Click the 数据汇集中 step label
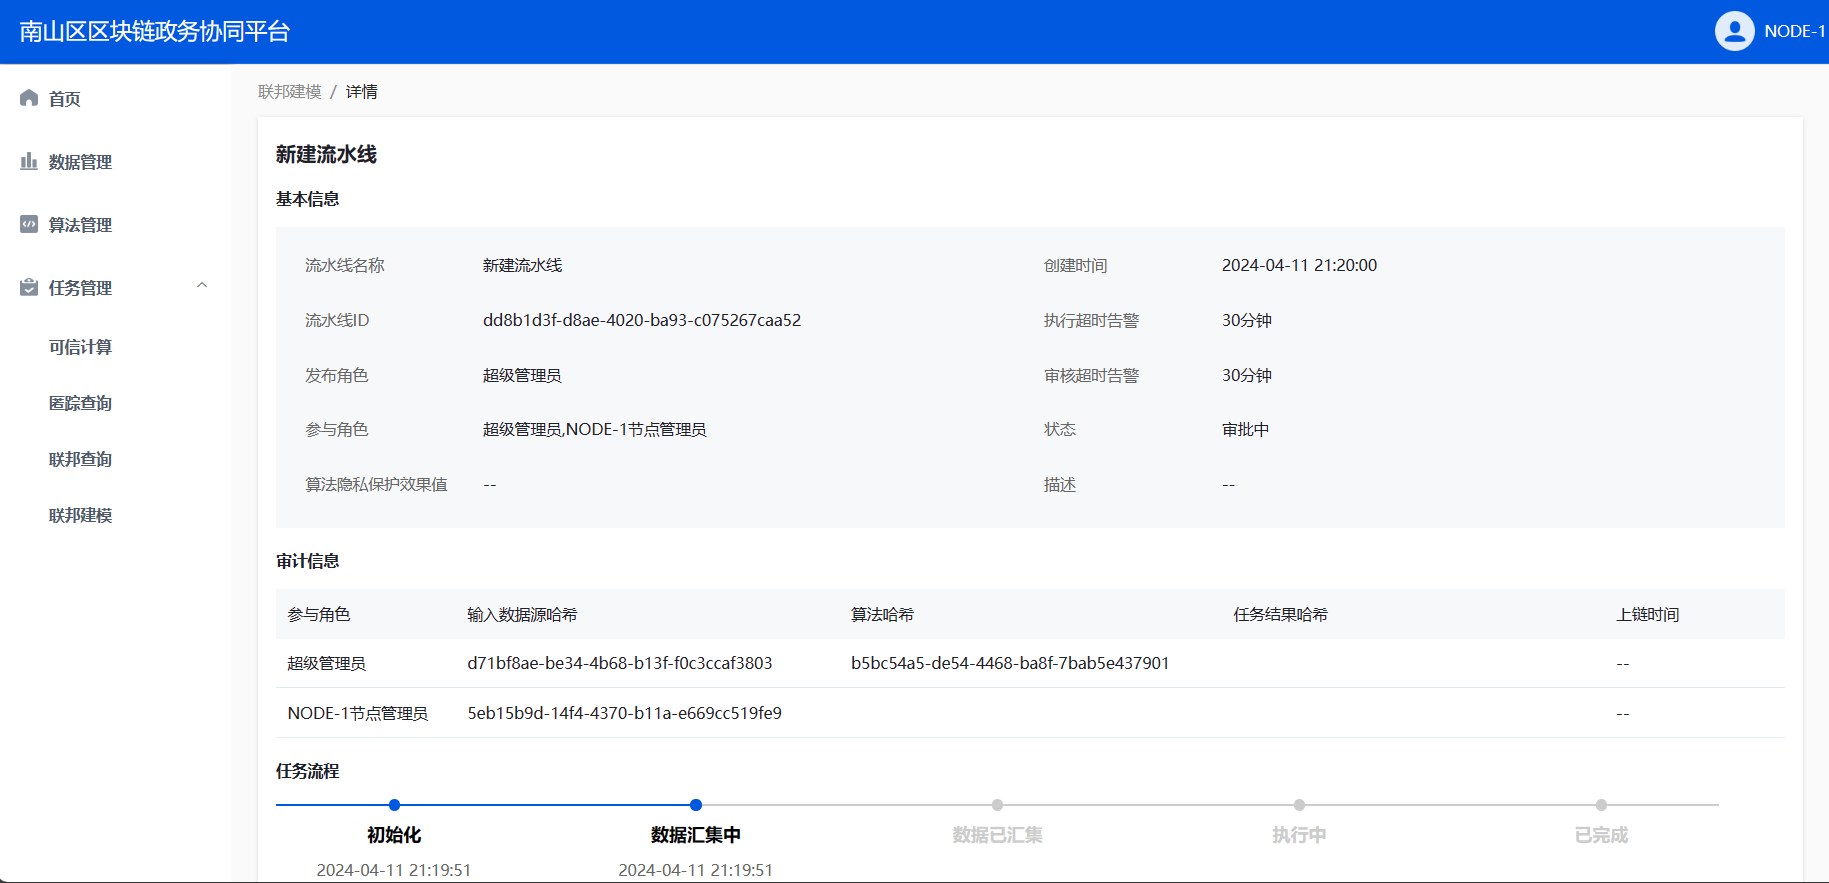1829x883 pixels. click(x=696, y=835)
